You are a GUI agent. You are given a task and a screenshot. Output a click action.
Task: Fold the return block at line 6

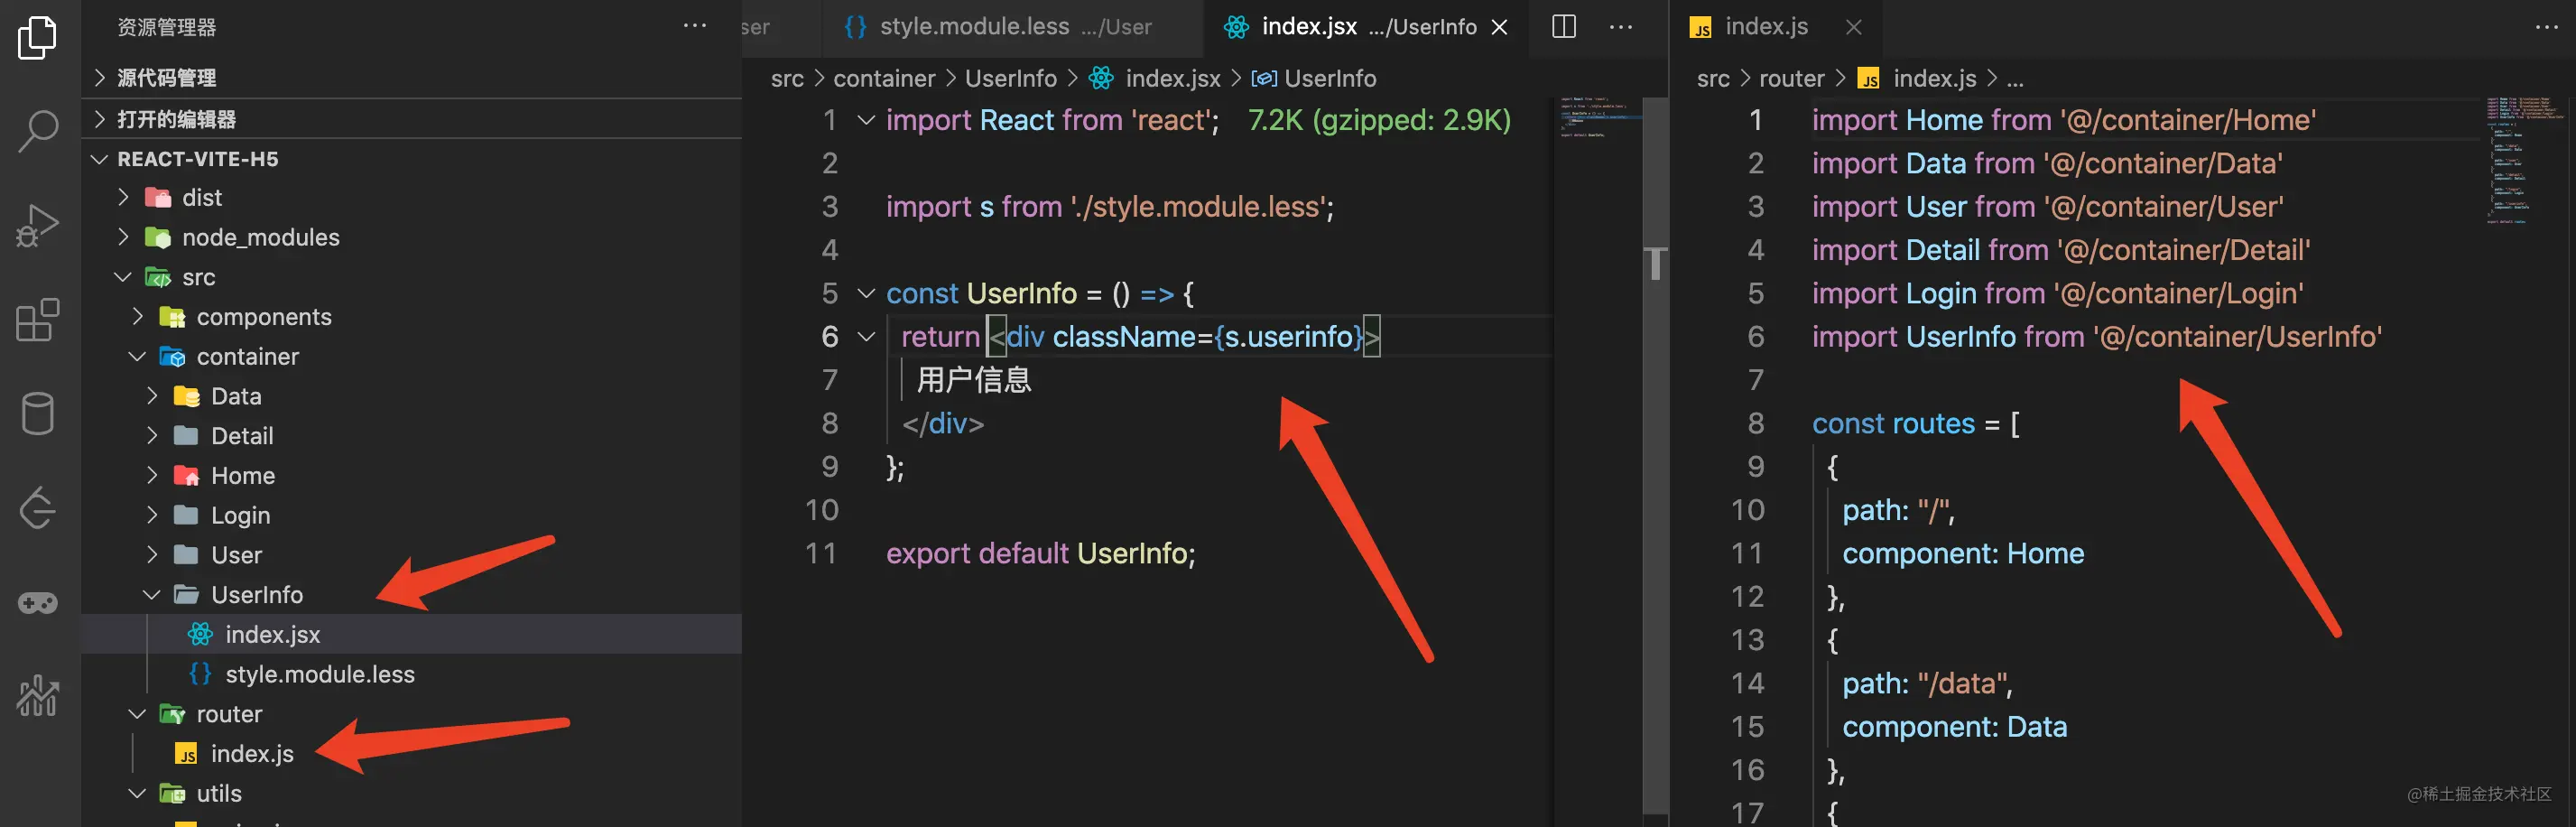point(867,337)
